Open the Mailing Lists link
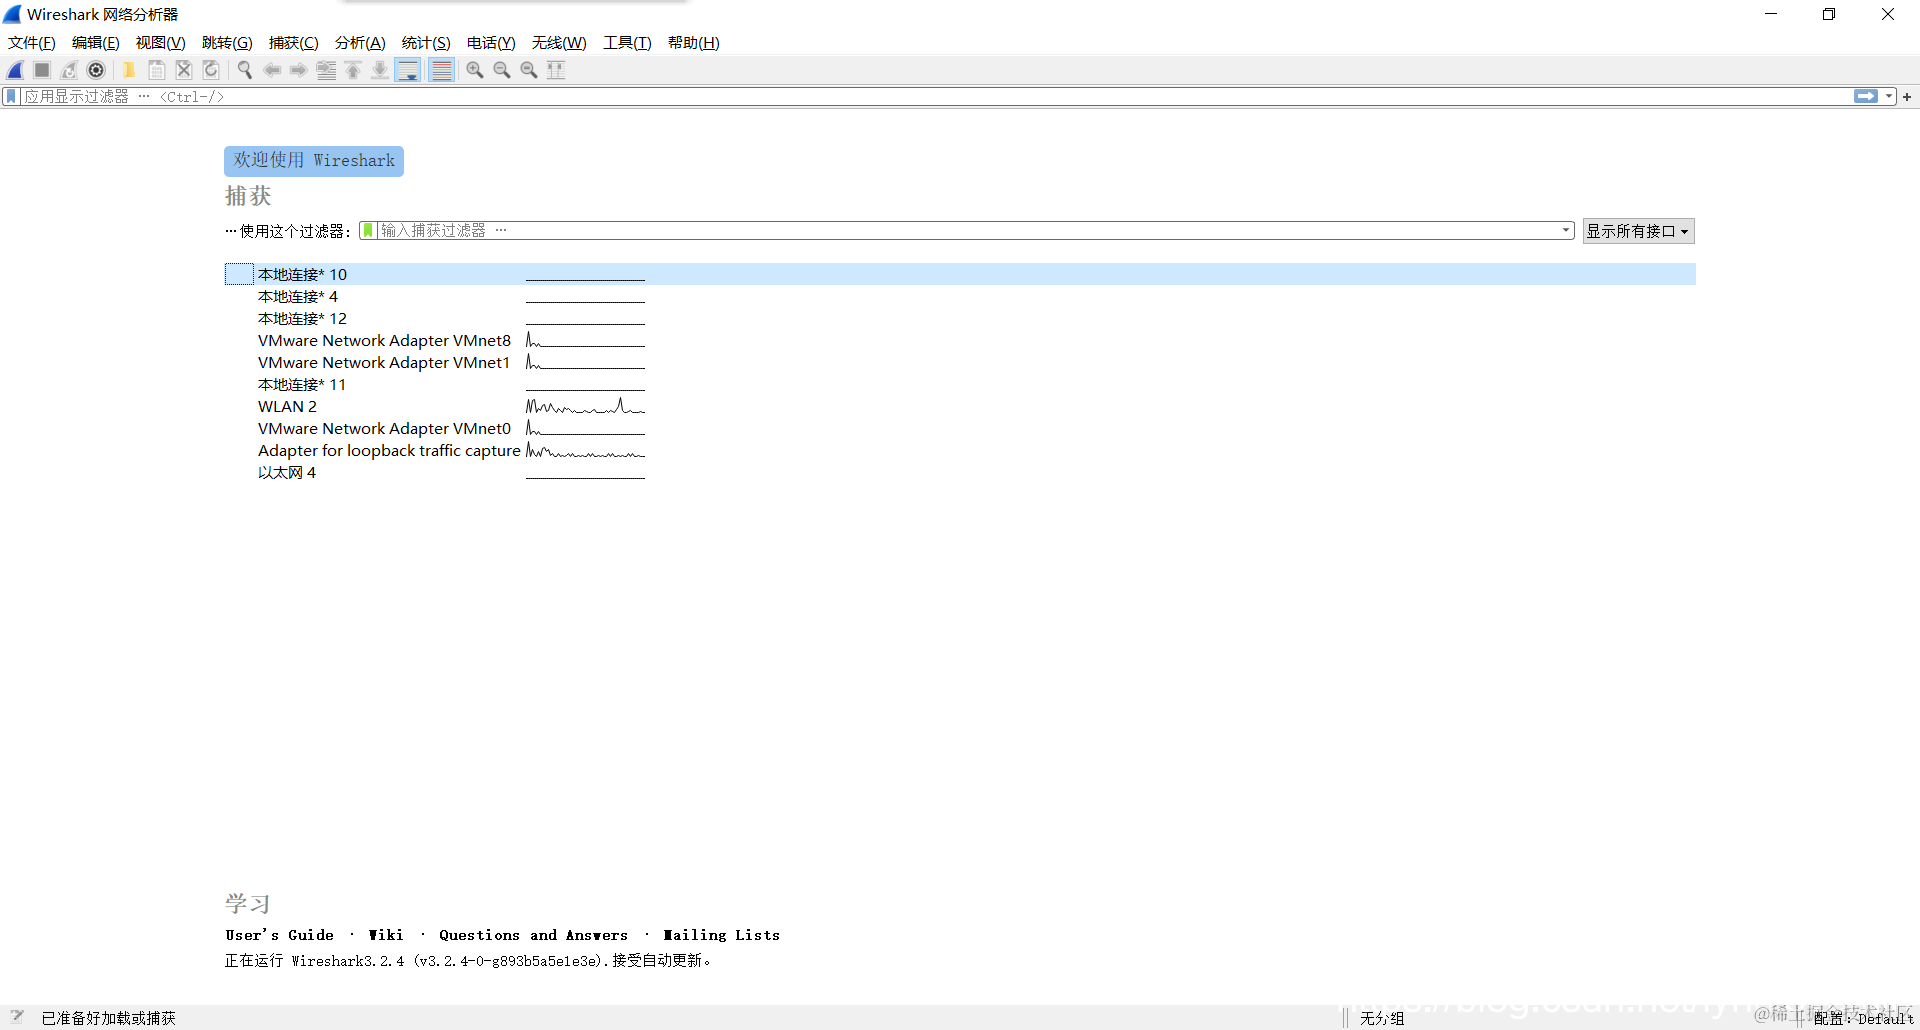 pos(722,935)
